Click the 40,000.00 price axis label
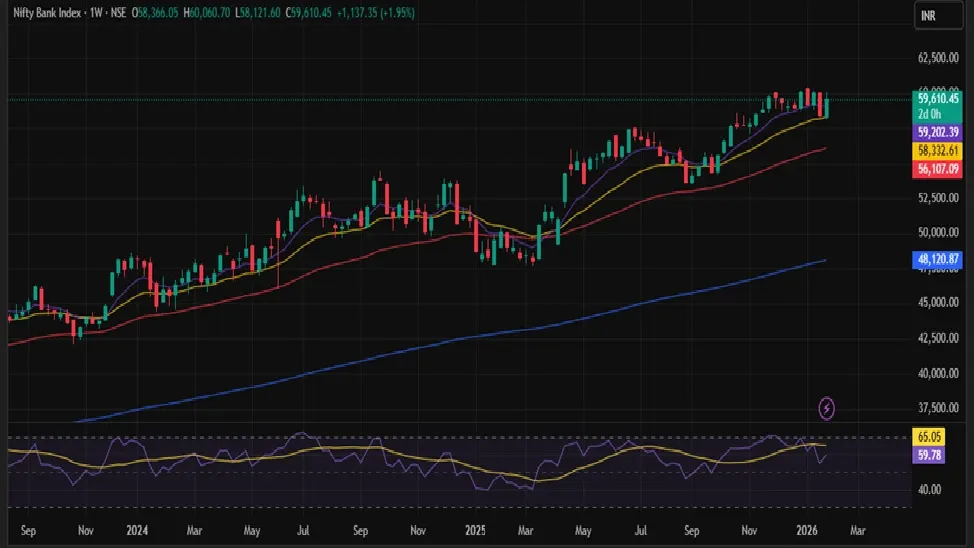This screenshot has height=548, width=974. 938,373
